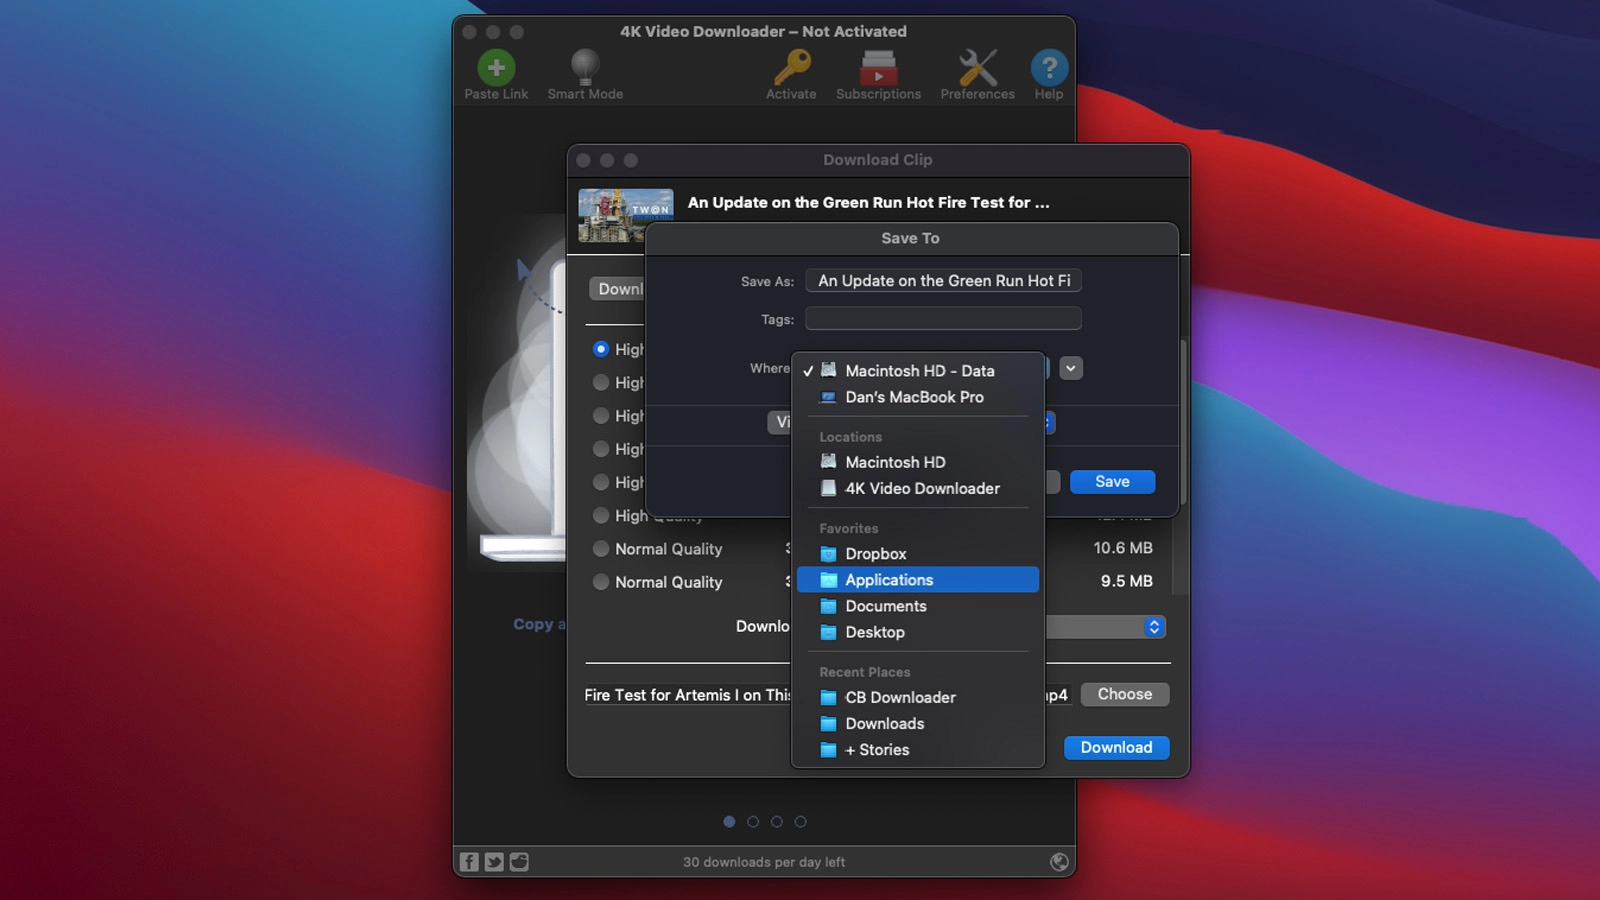
Task: Select the 9.5 MB Normal Quality option
Action: tap(601, 581)
